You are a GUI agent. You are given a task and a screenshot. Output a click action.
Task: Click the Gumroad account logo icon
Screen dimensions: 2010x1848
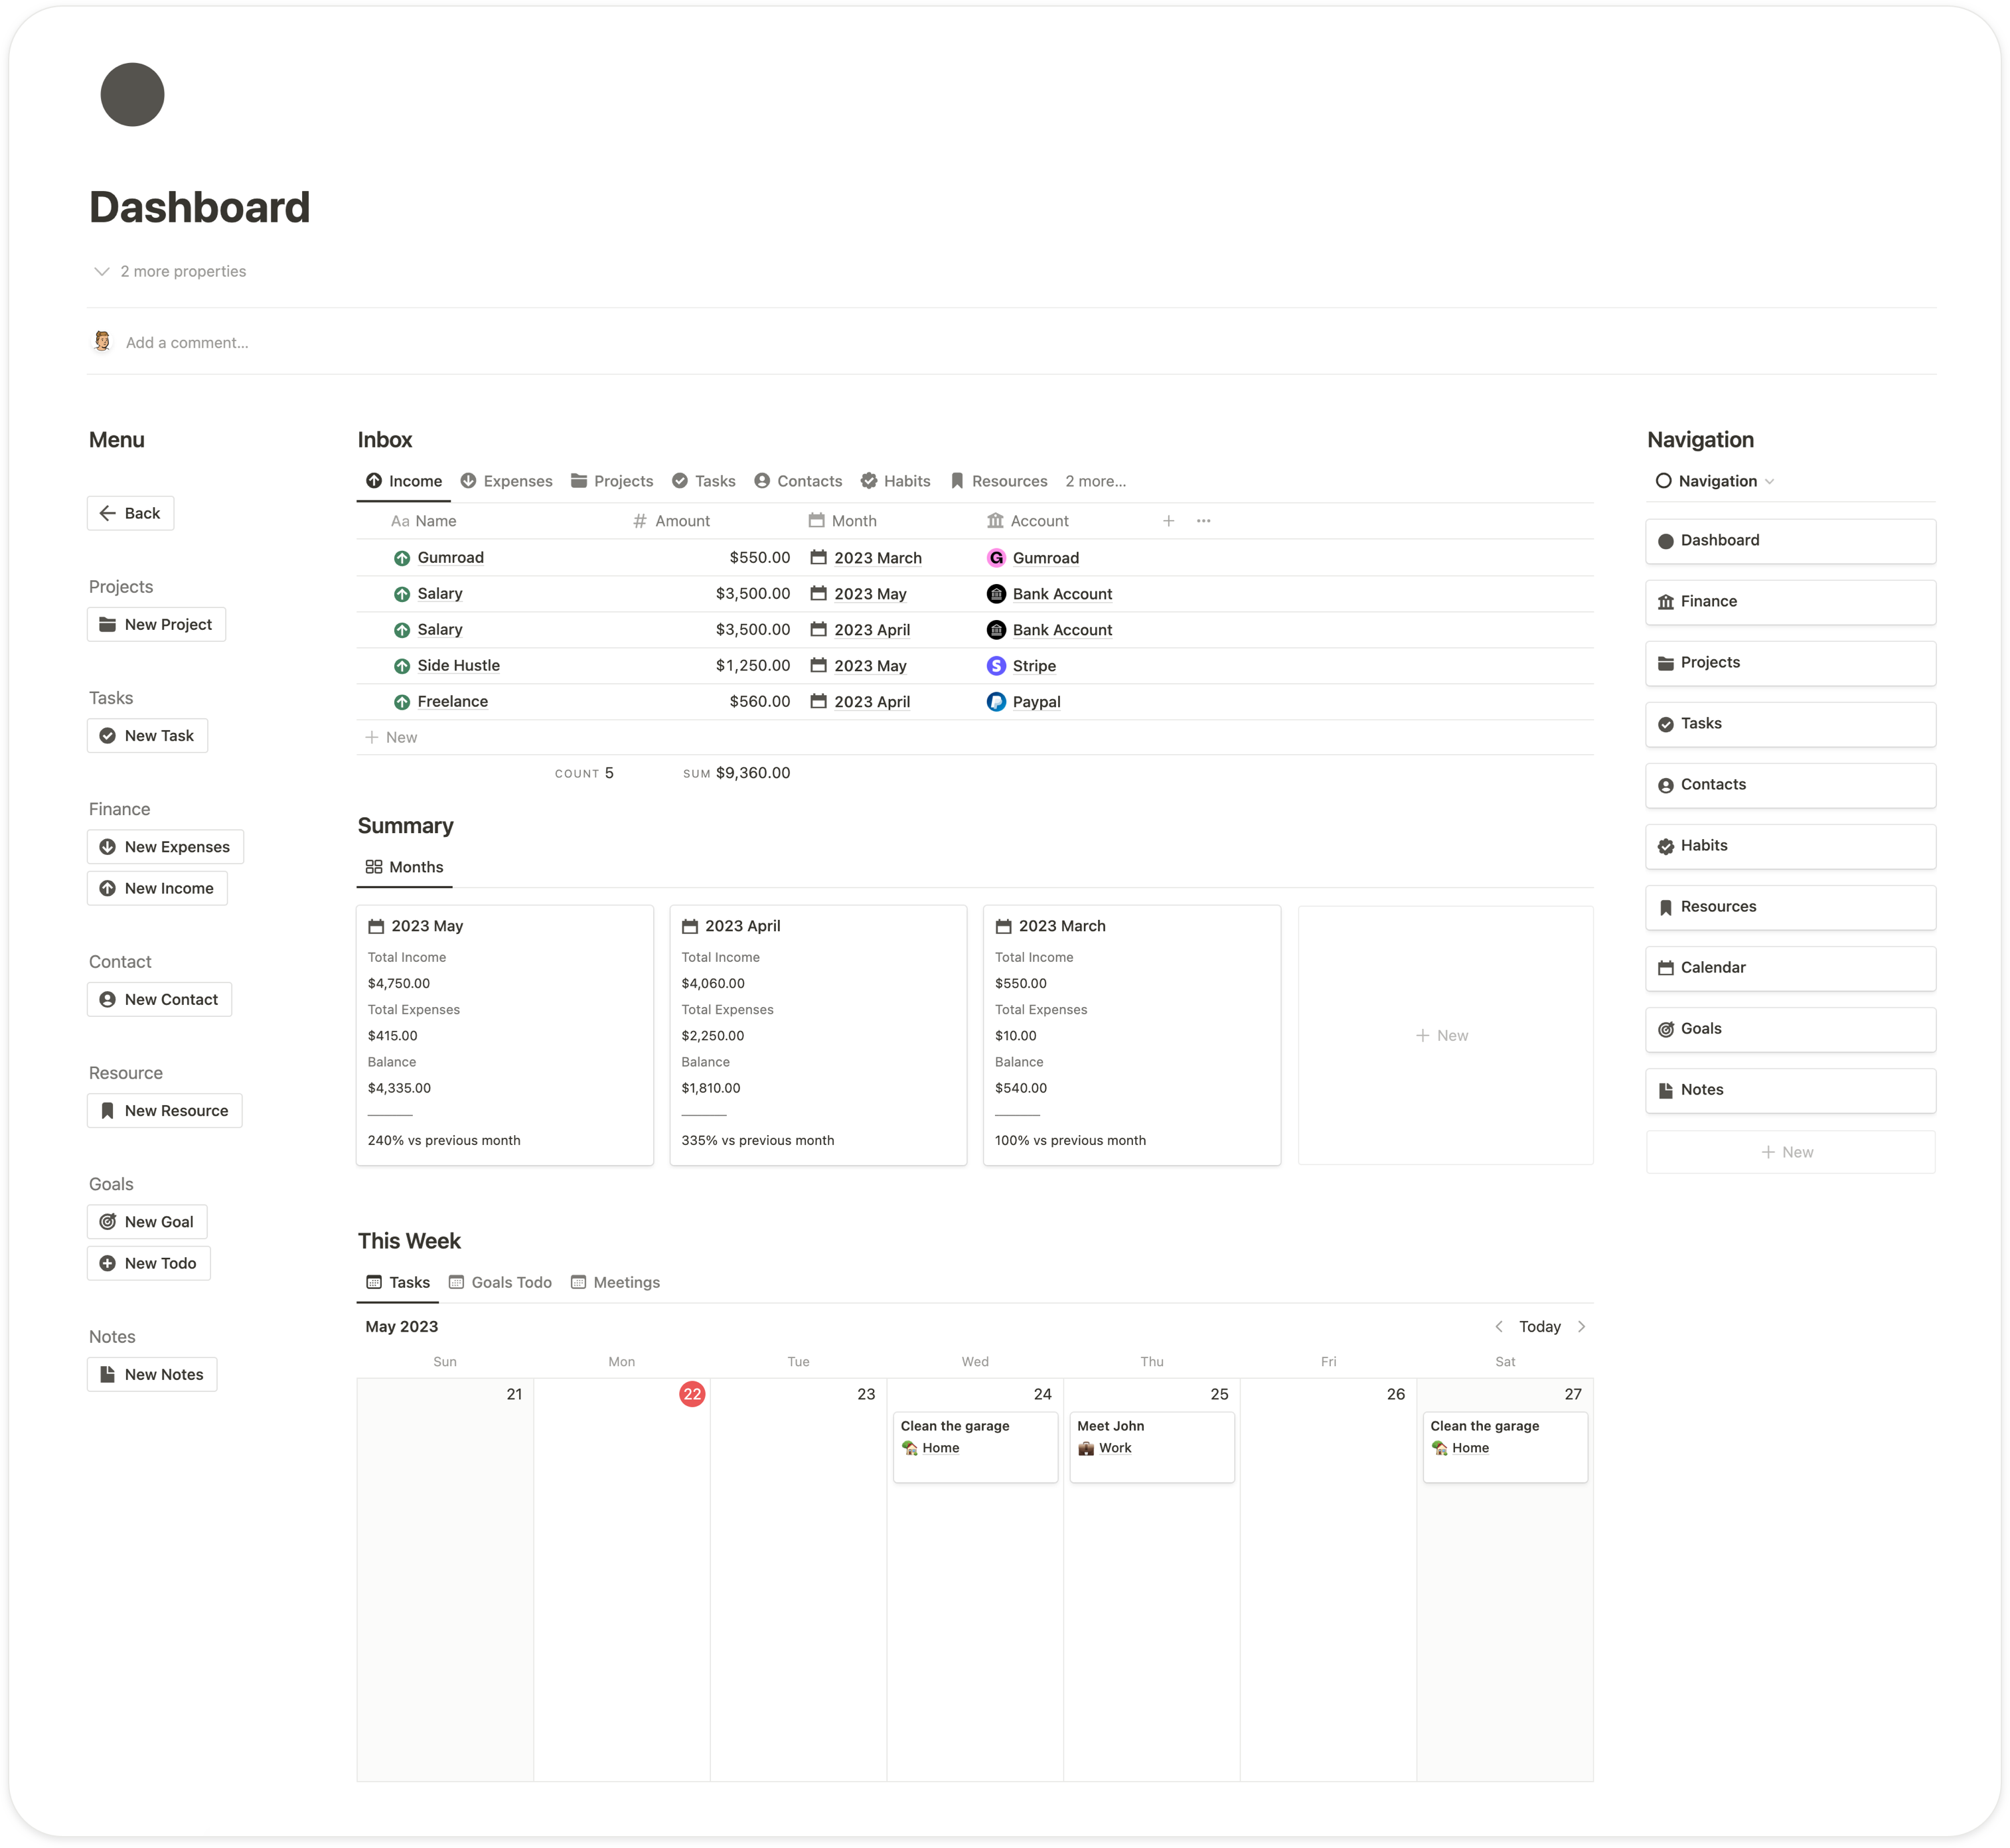click(996, 558)
